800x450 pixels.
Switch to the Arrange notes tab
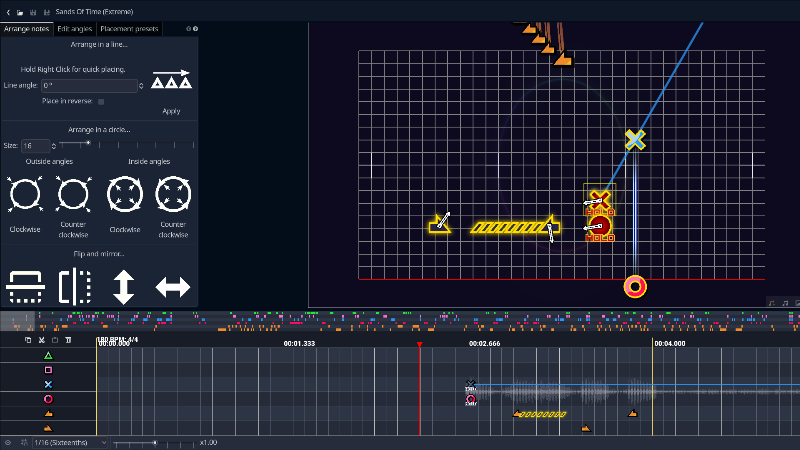click(x=27, y=29)
